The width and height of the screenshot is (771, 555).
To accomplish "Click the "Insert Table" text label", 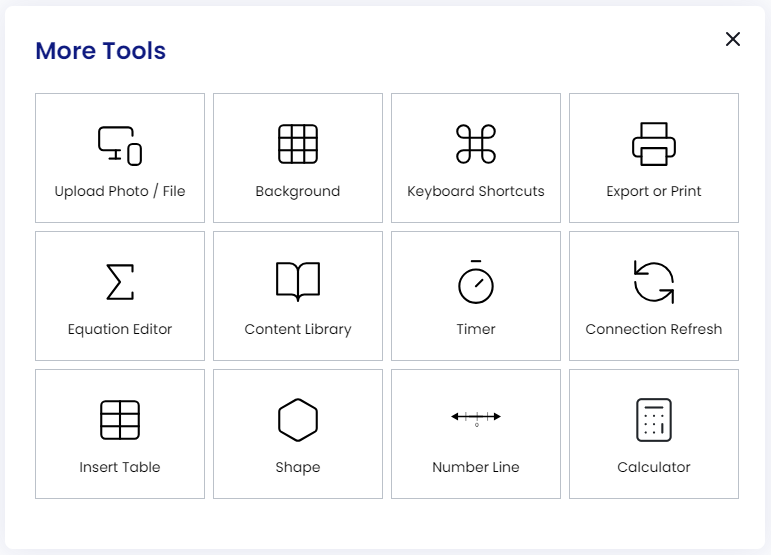I will (x=120, y=467).
